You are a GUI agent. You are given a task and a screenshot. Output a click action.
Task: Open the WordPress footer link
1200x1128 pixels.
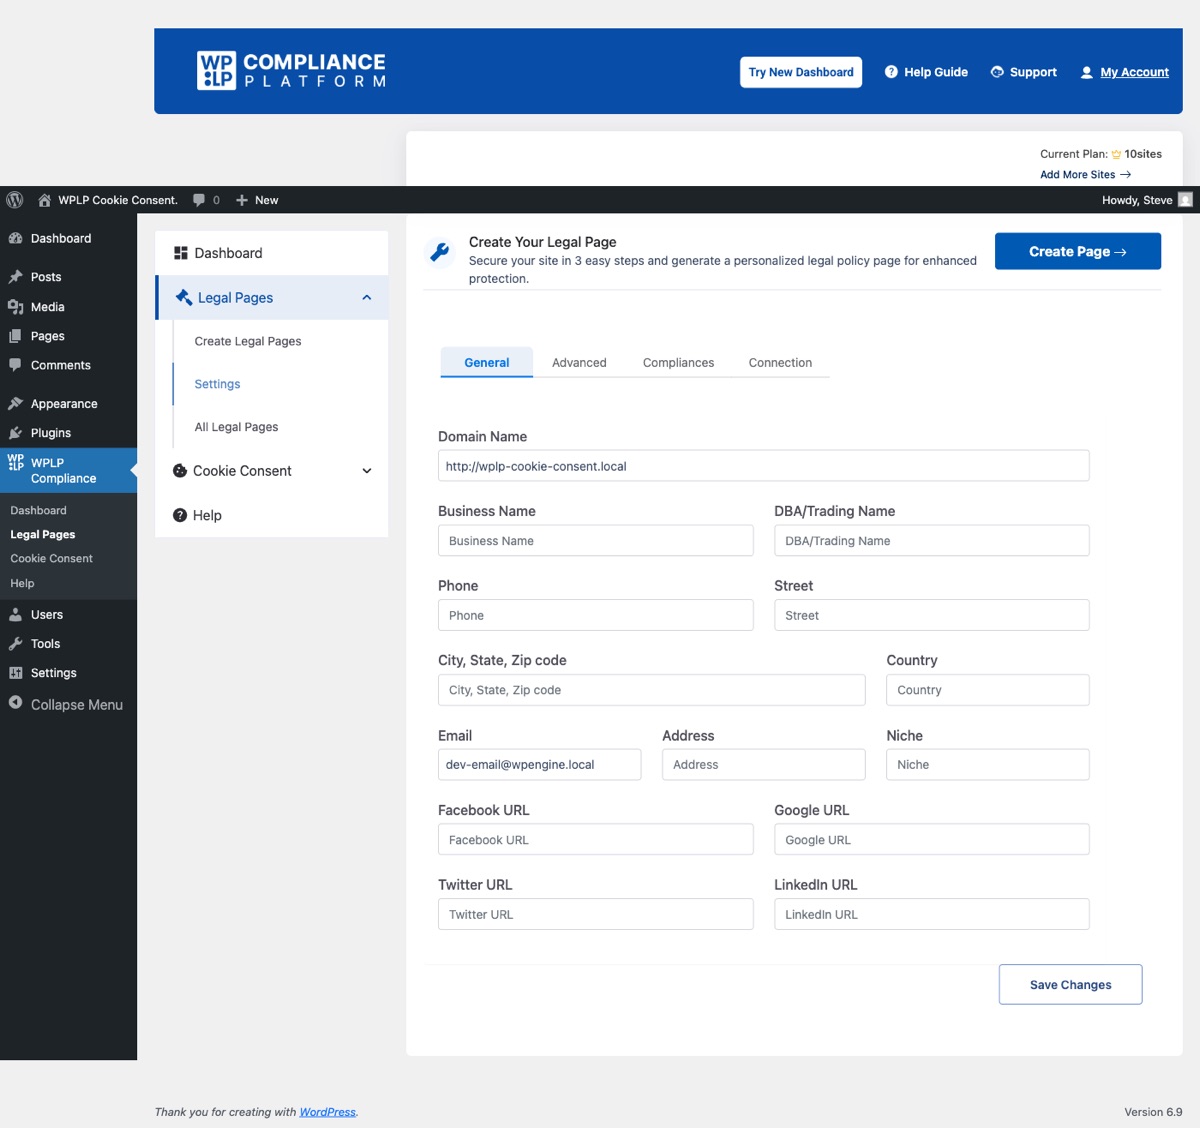327,1112
